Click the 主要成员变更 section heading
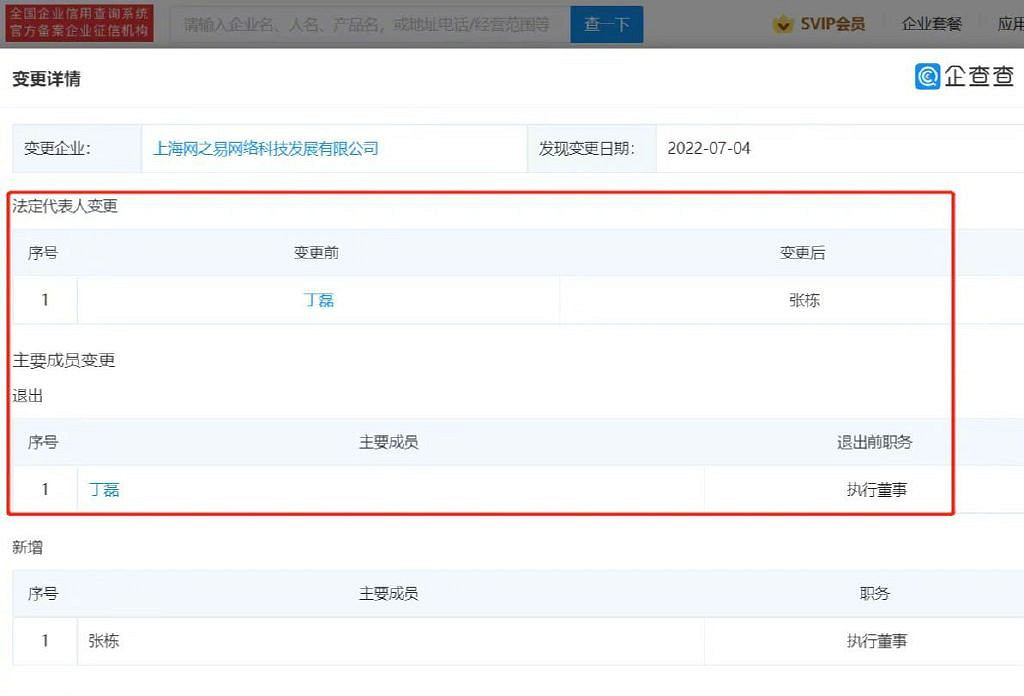1024x696 pixels. (63, 360)
